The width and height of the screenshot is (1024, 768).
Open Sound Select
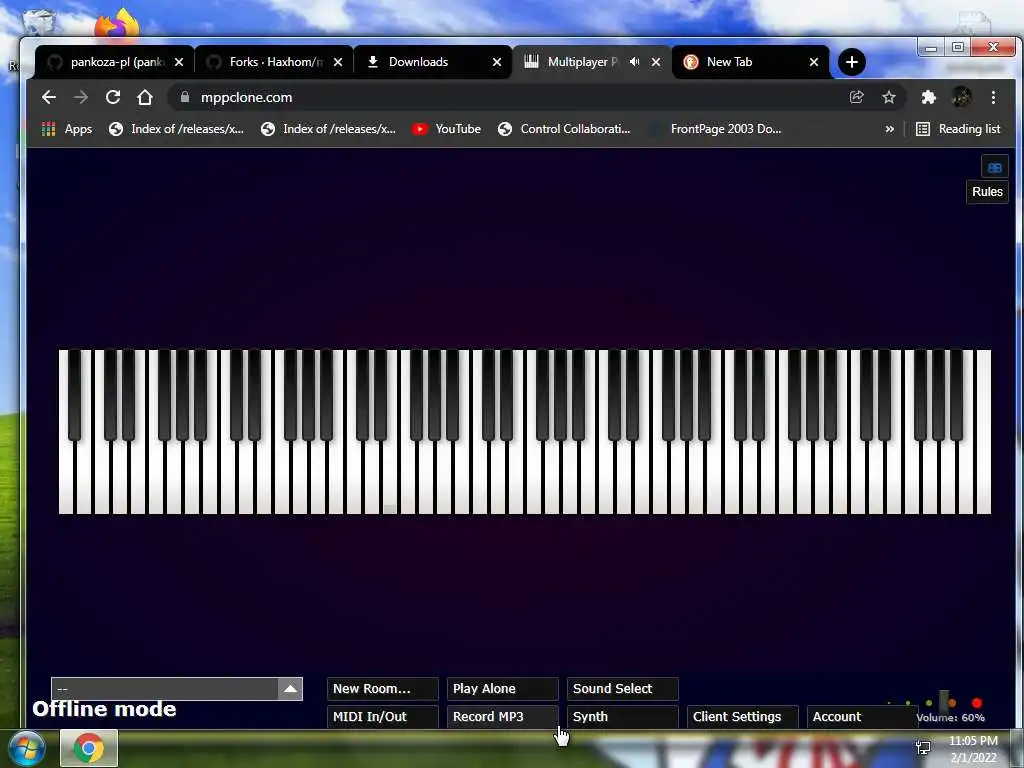coord(622,689)
